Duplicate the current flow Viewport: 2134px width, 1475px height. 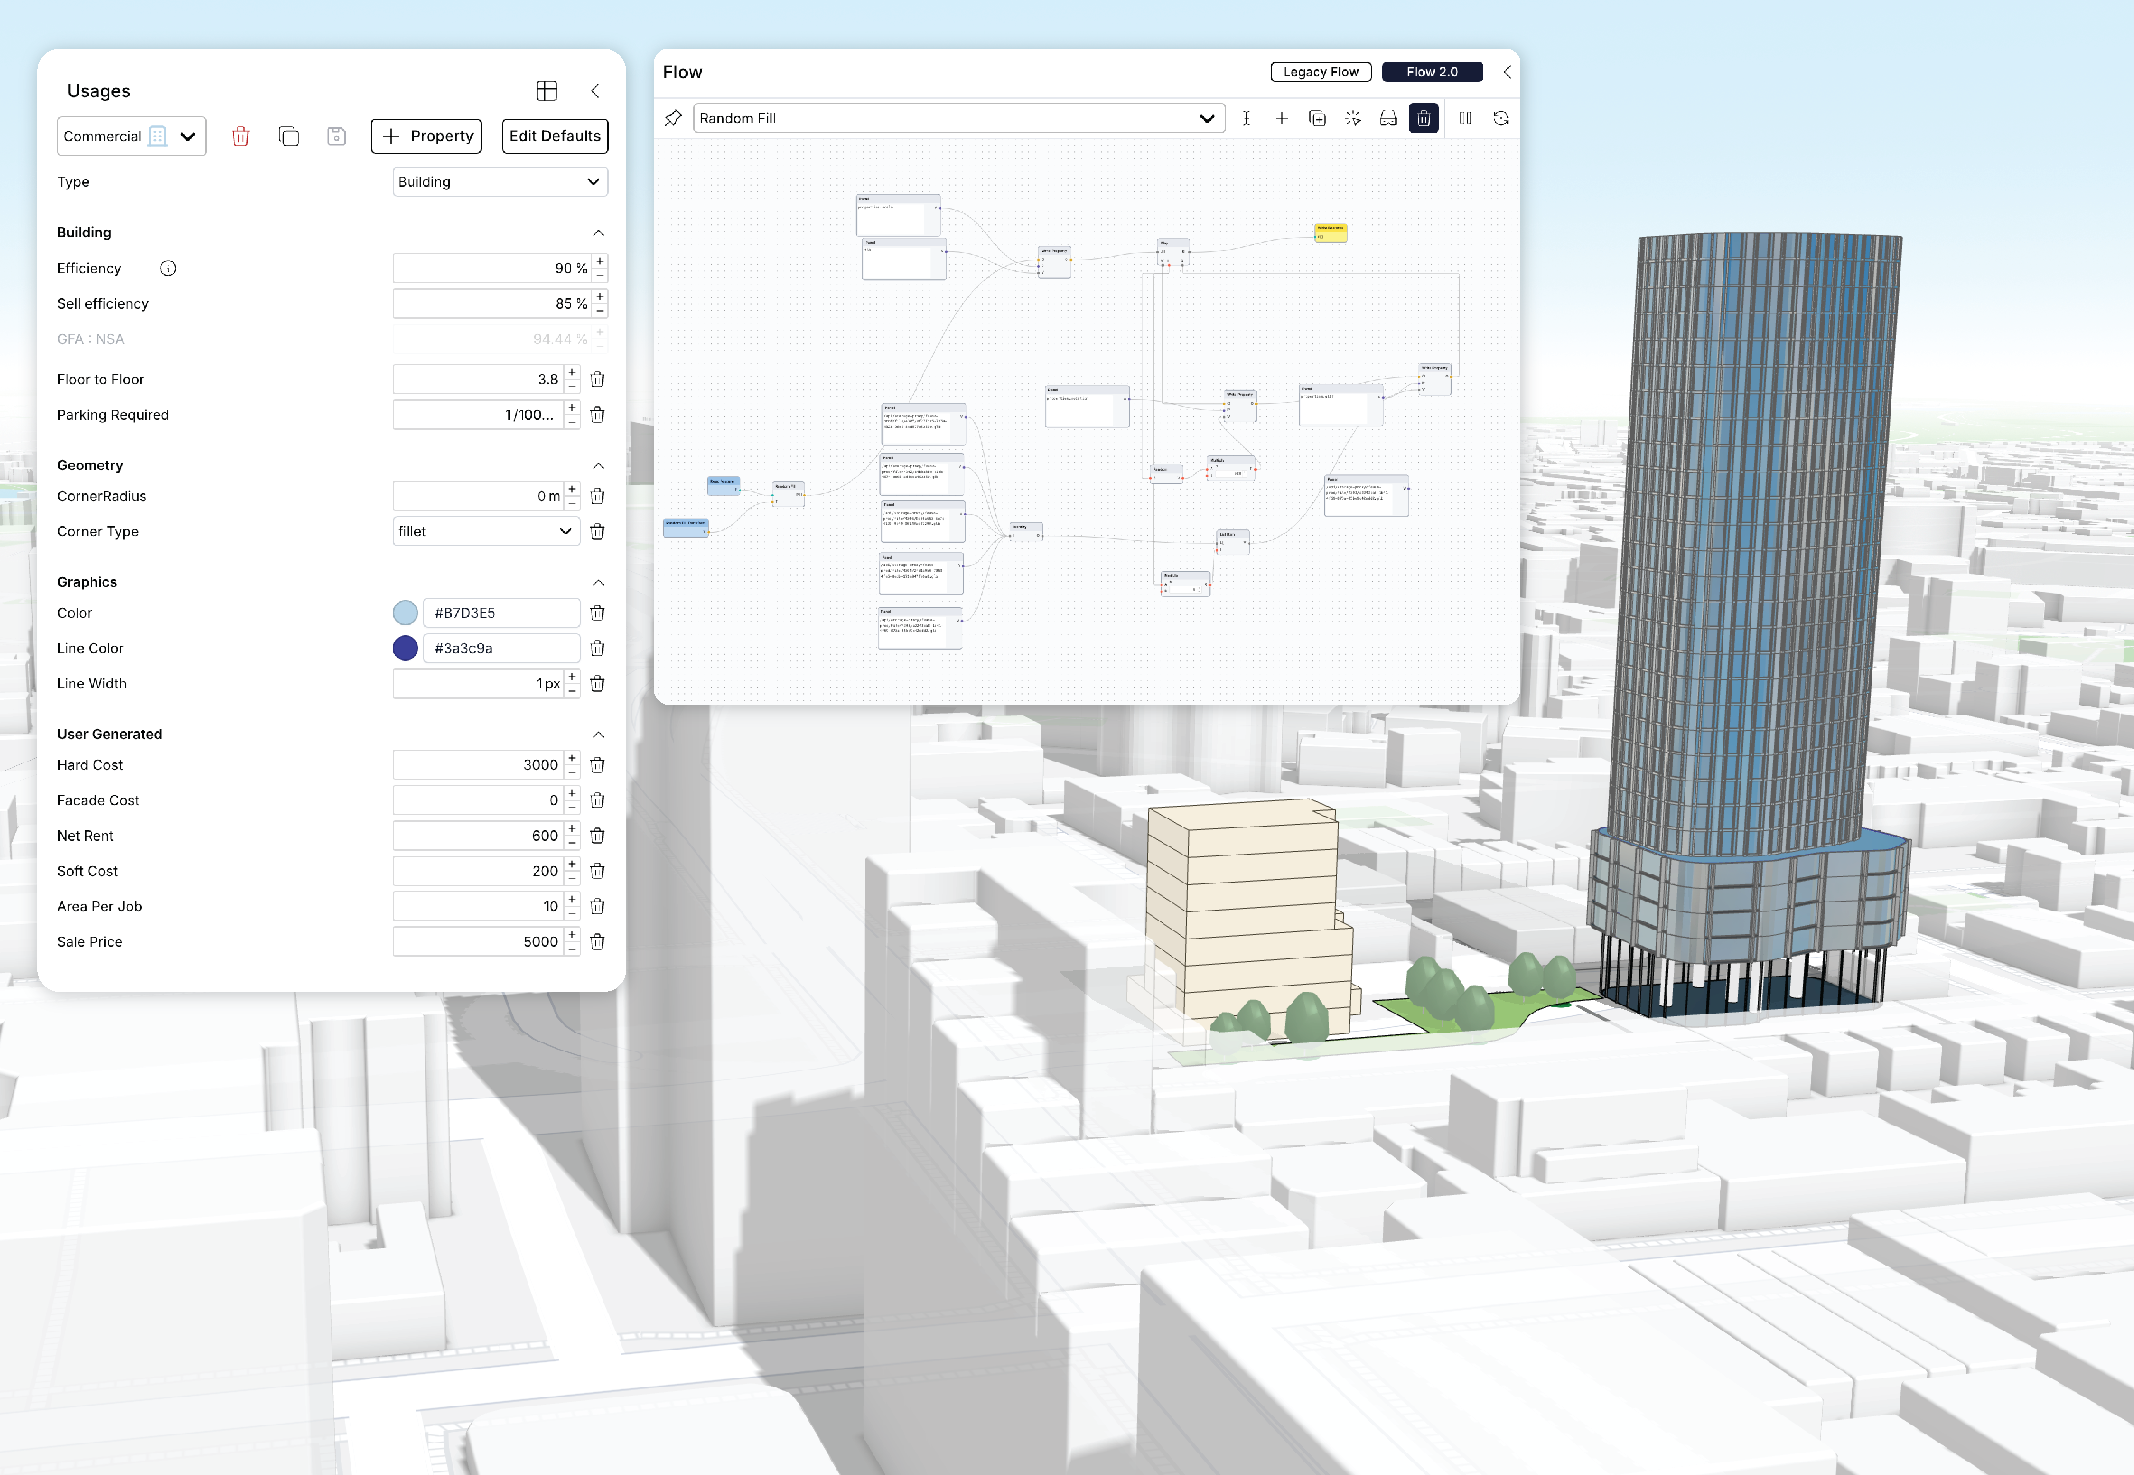[x=1317, y=118]
